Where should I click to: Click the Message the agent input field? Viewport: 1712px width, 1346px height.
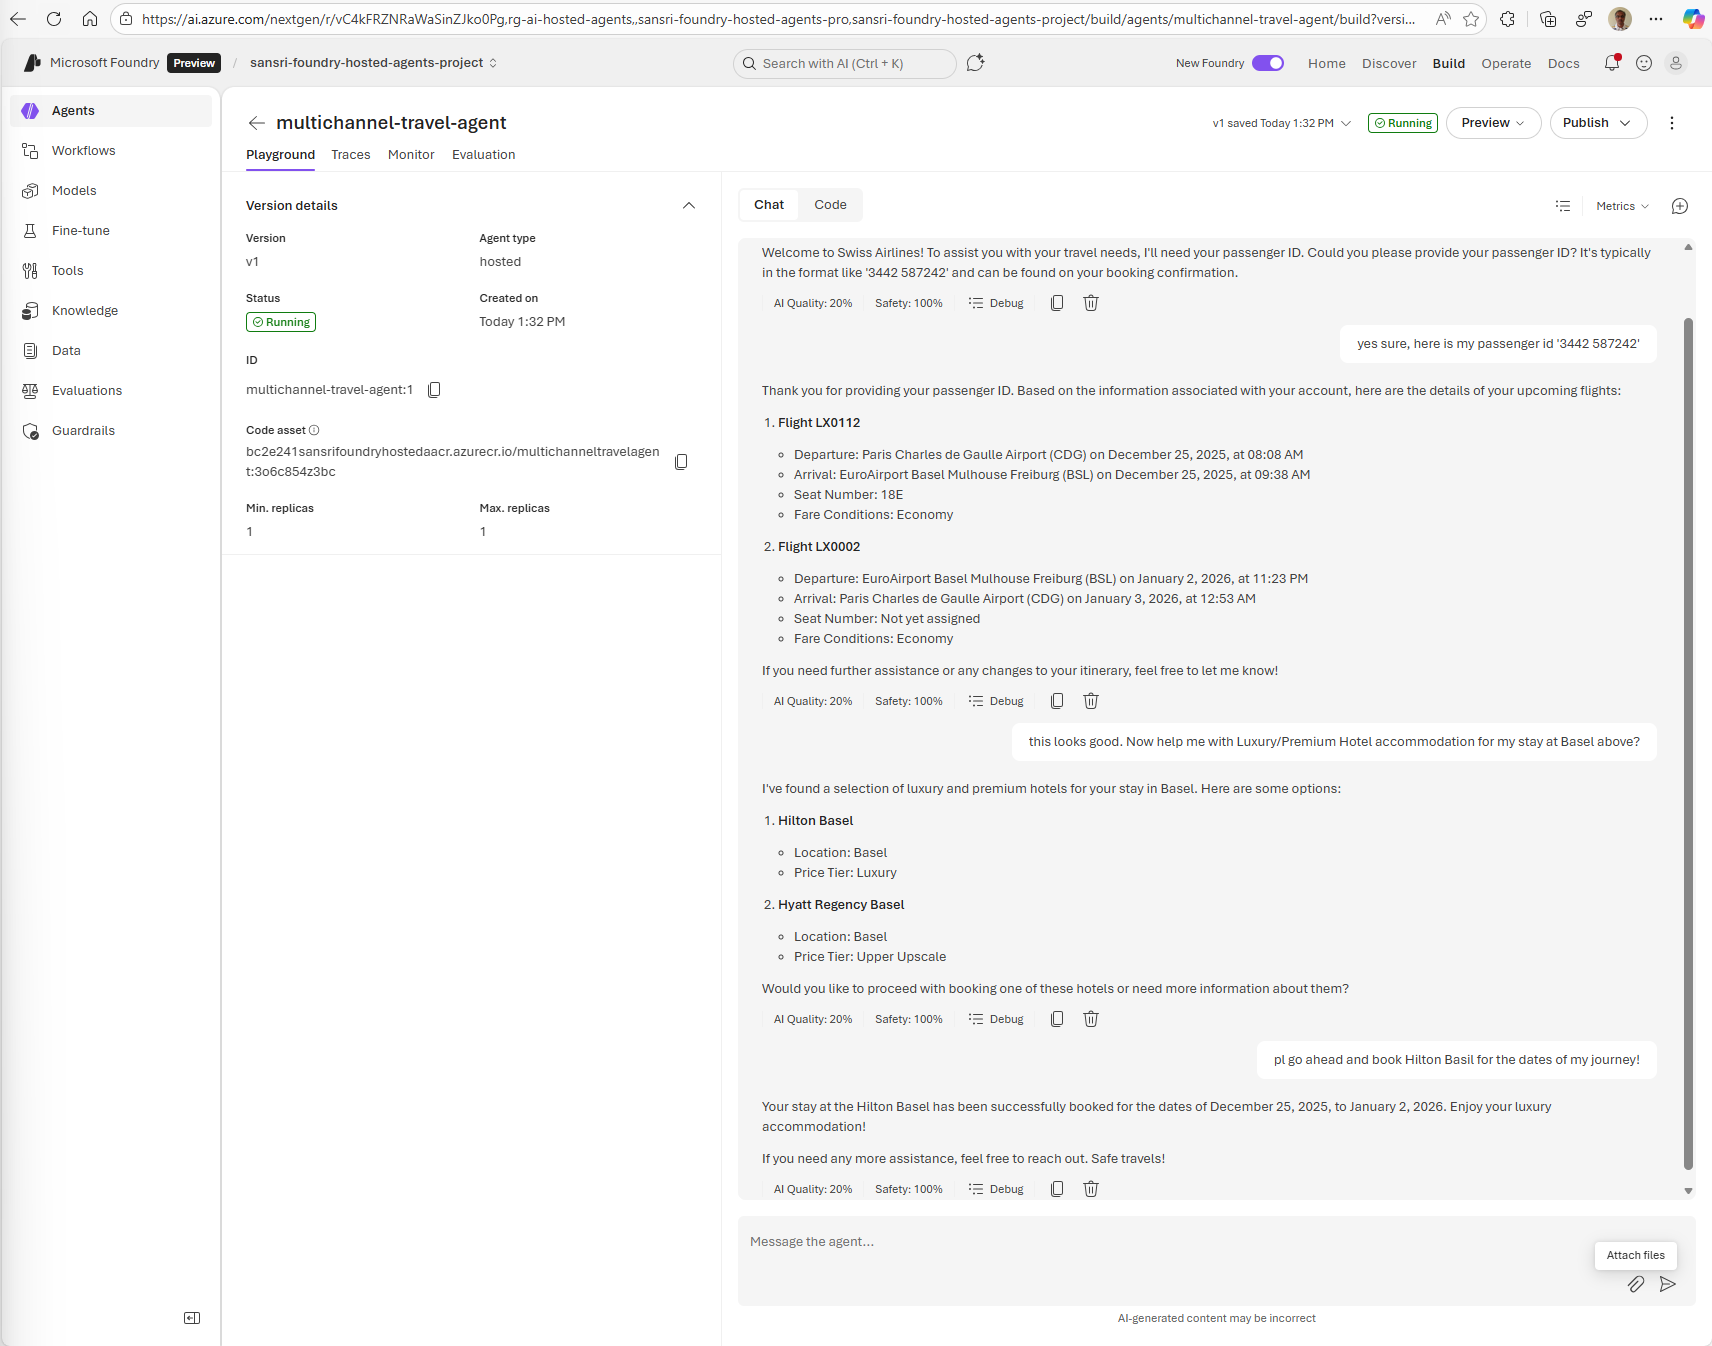tap(1217, 1261)
